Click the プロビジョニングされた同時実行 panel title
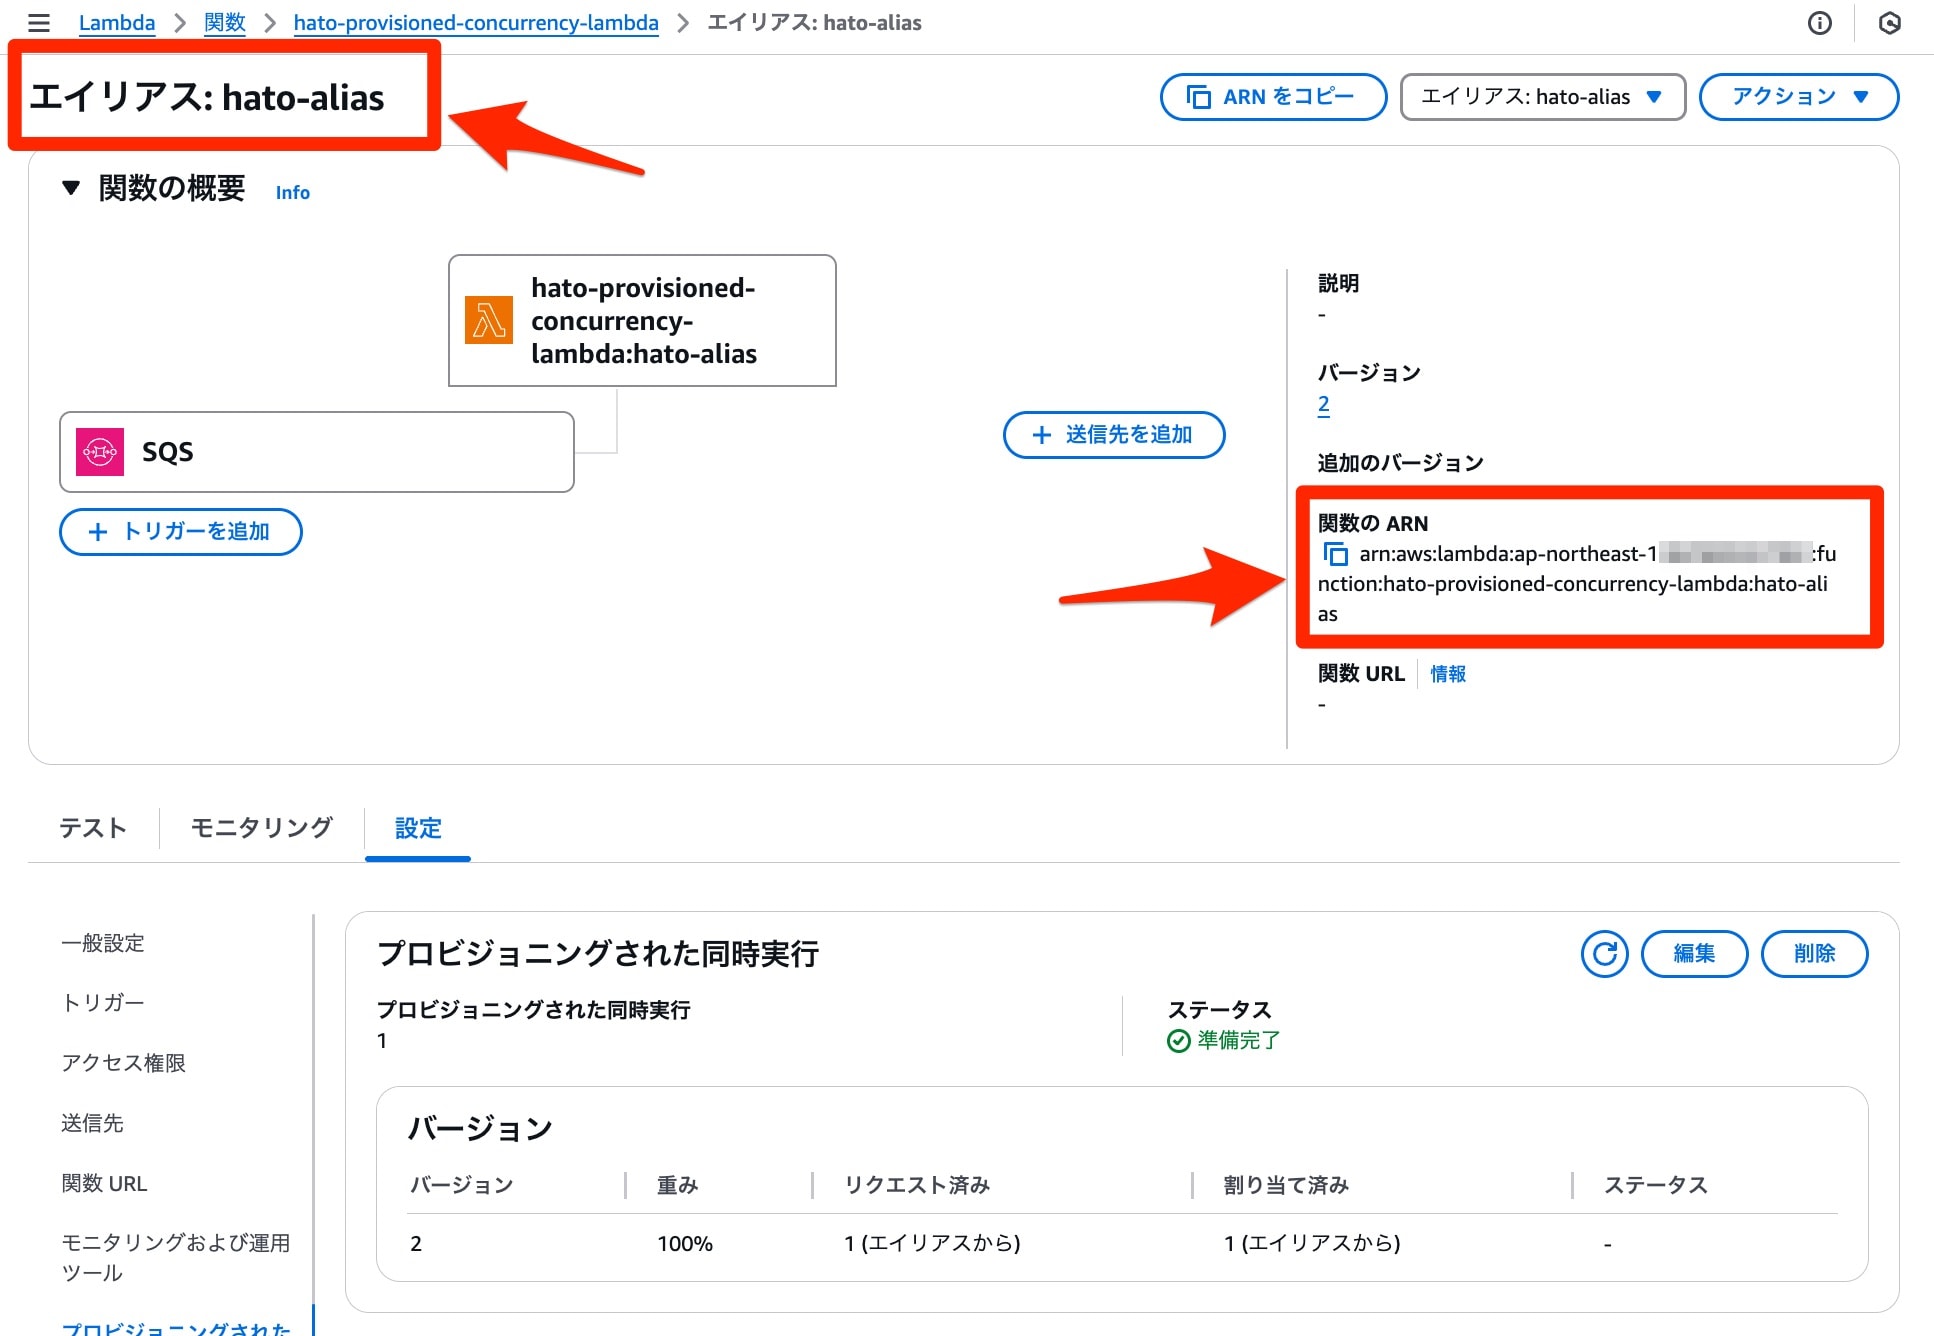This screenshot has width=1934, height=1336. click(x=598, y=954)
